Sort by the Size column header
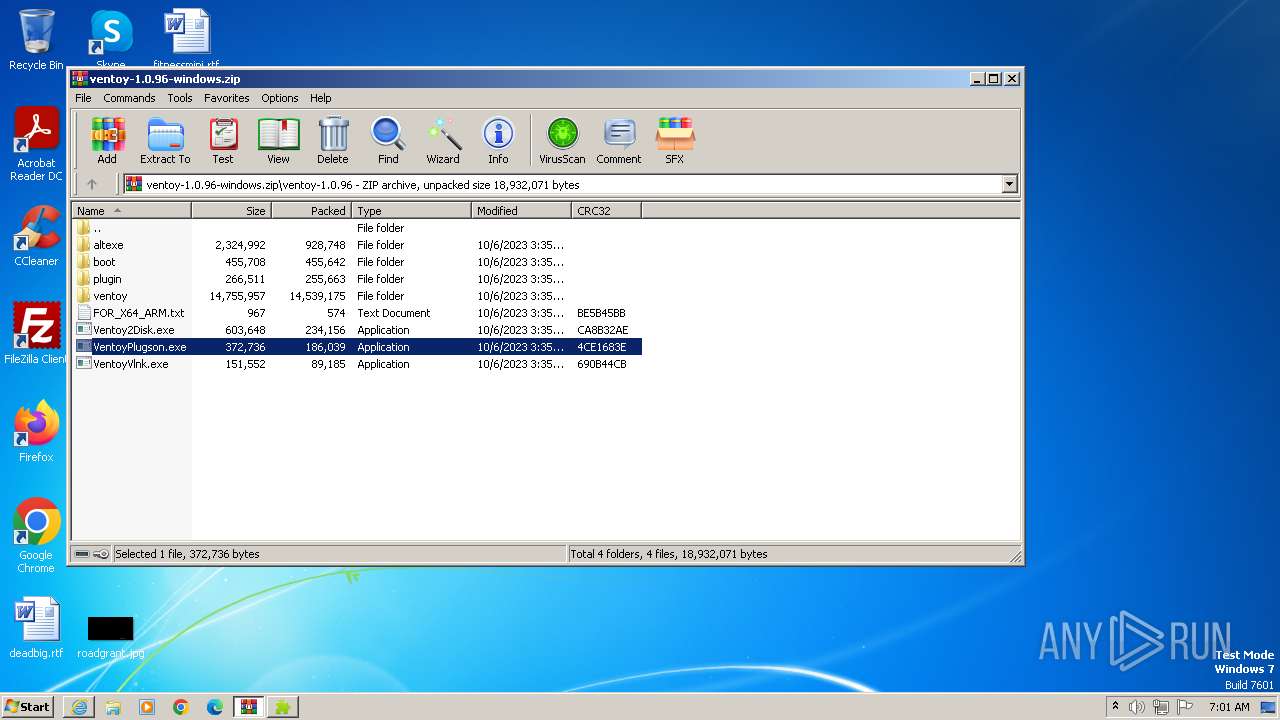This screenshot has width=1280, height=720. point(231,211)
